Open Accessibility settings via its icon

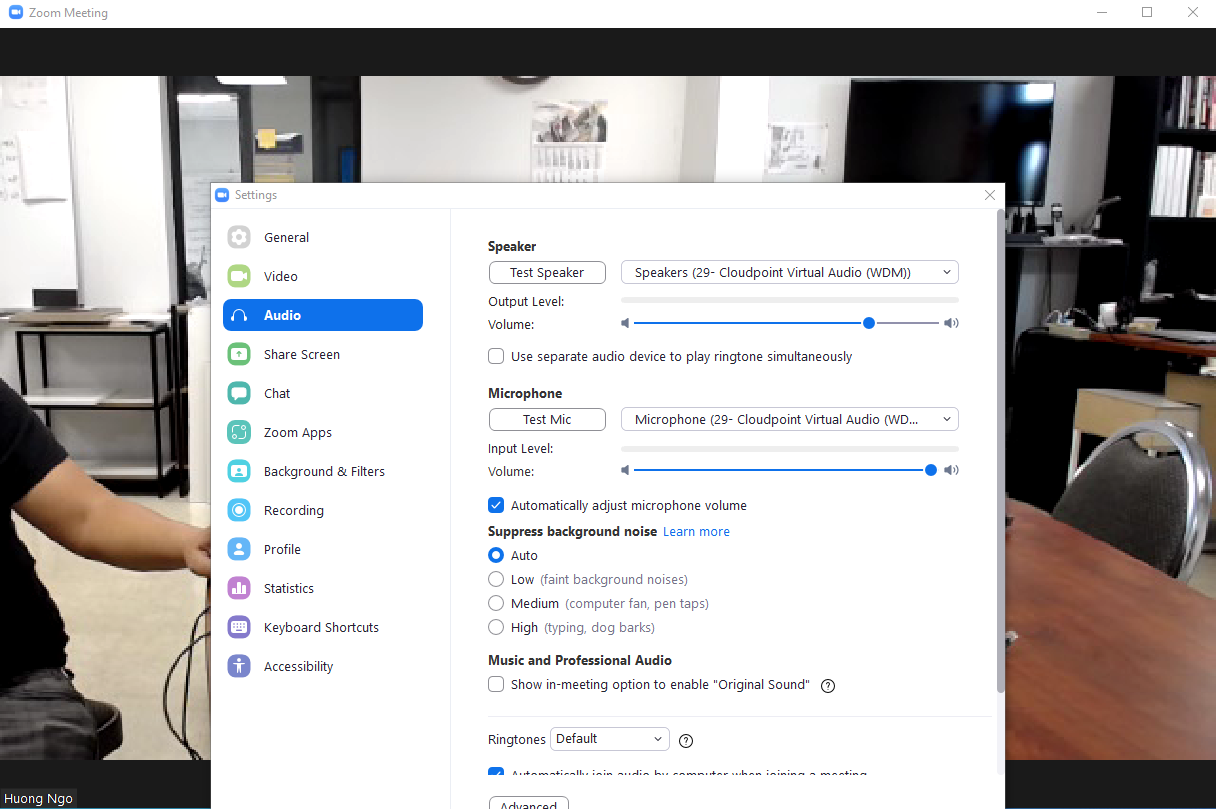coord(239,666)
